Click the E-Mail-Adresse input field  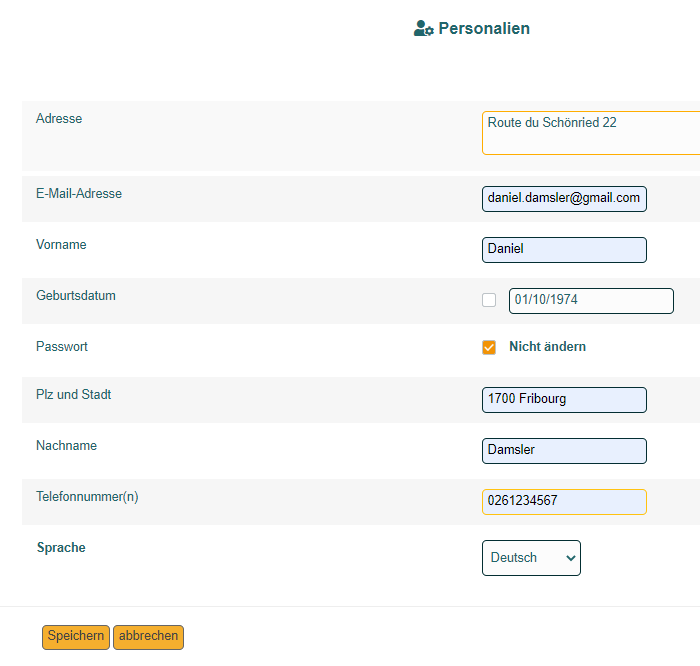point(564,199)
